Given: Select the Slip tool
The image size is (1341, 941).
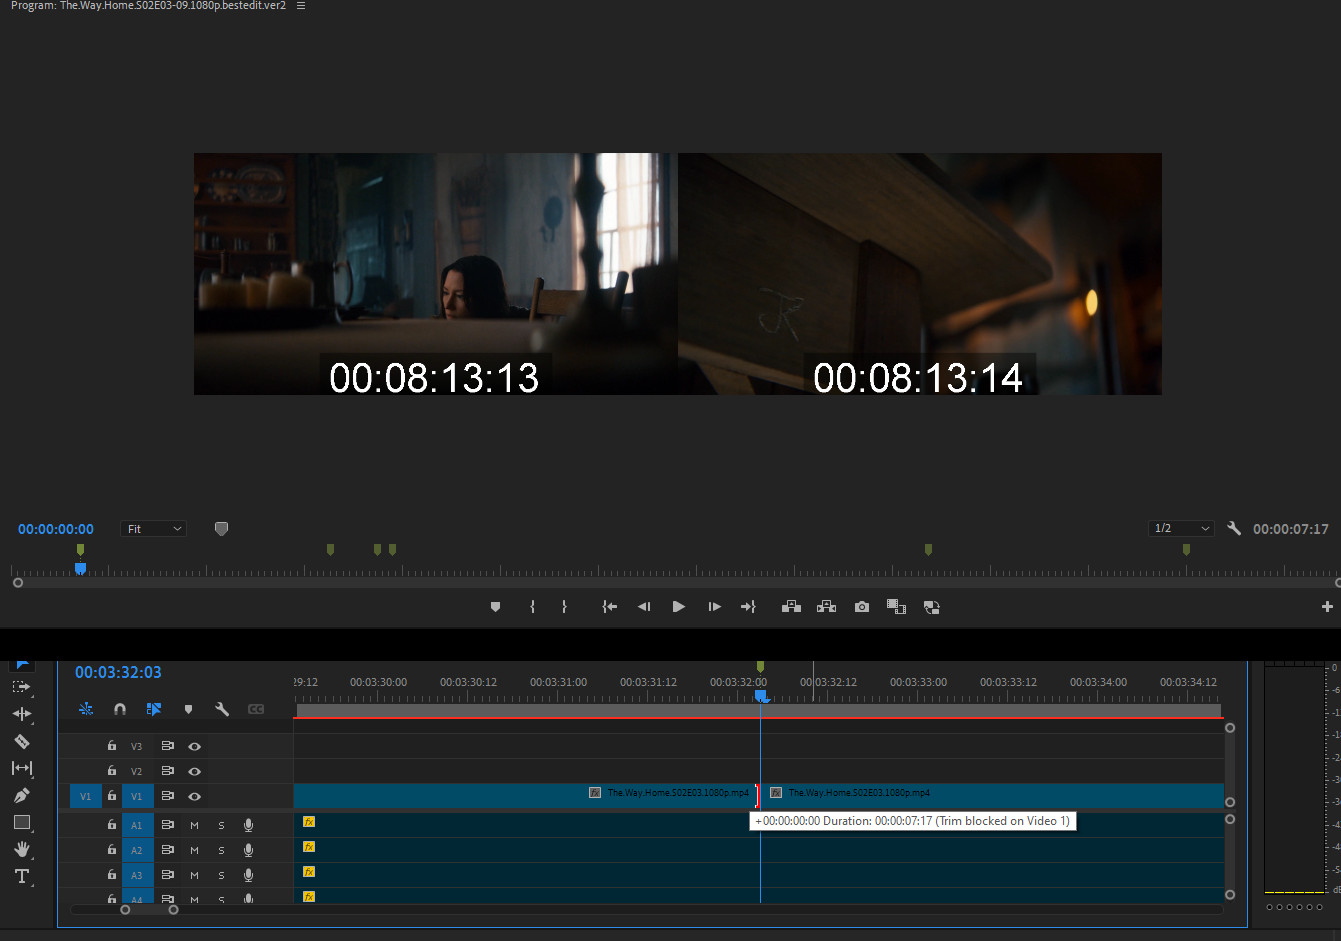Looking at the screenshot, I should click(21, 768).
